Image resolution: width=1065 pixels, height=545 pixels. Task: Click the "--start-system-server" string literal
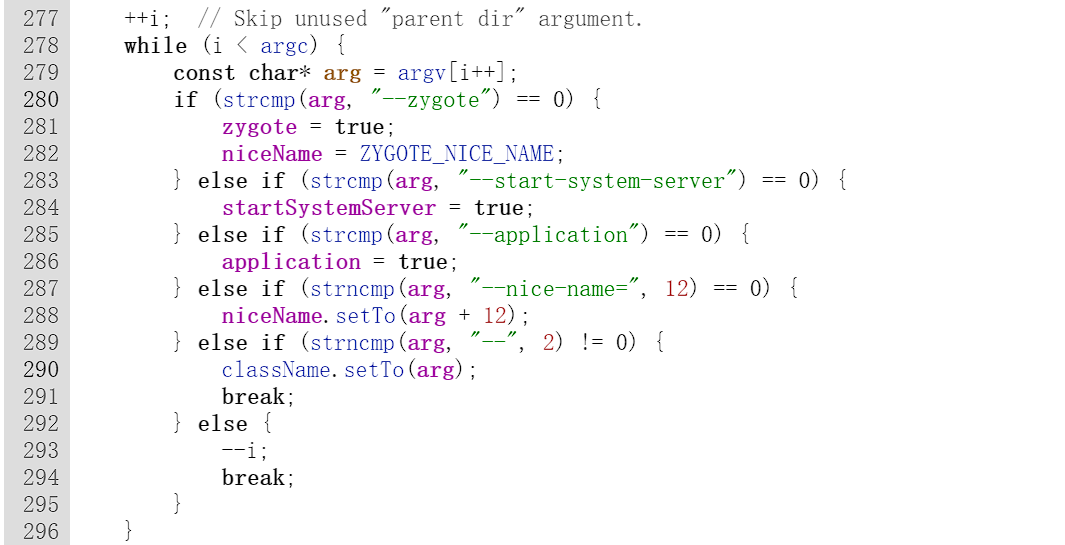click(597, 181)
